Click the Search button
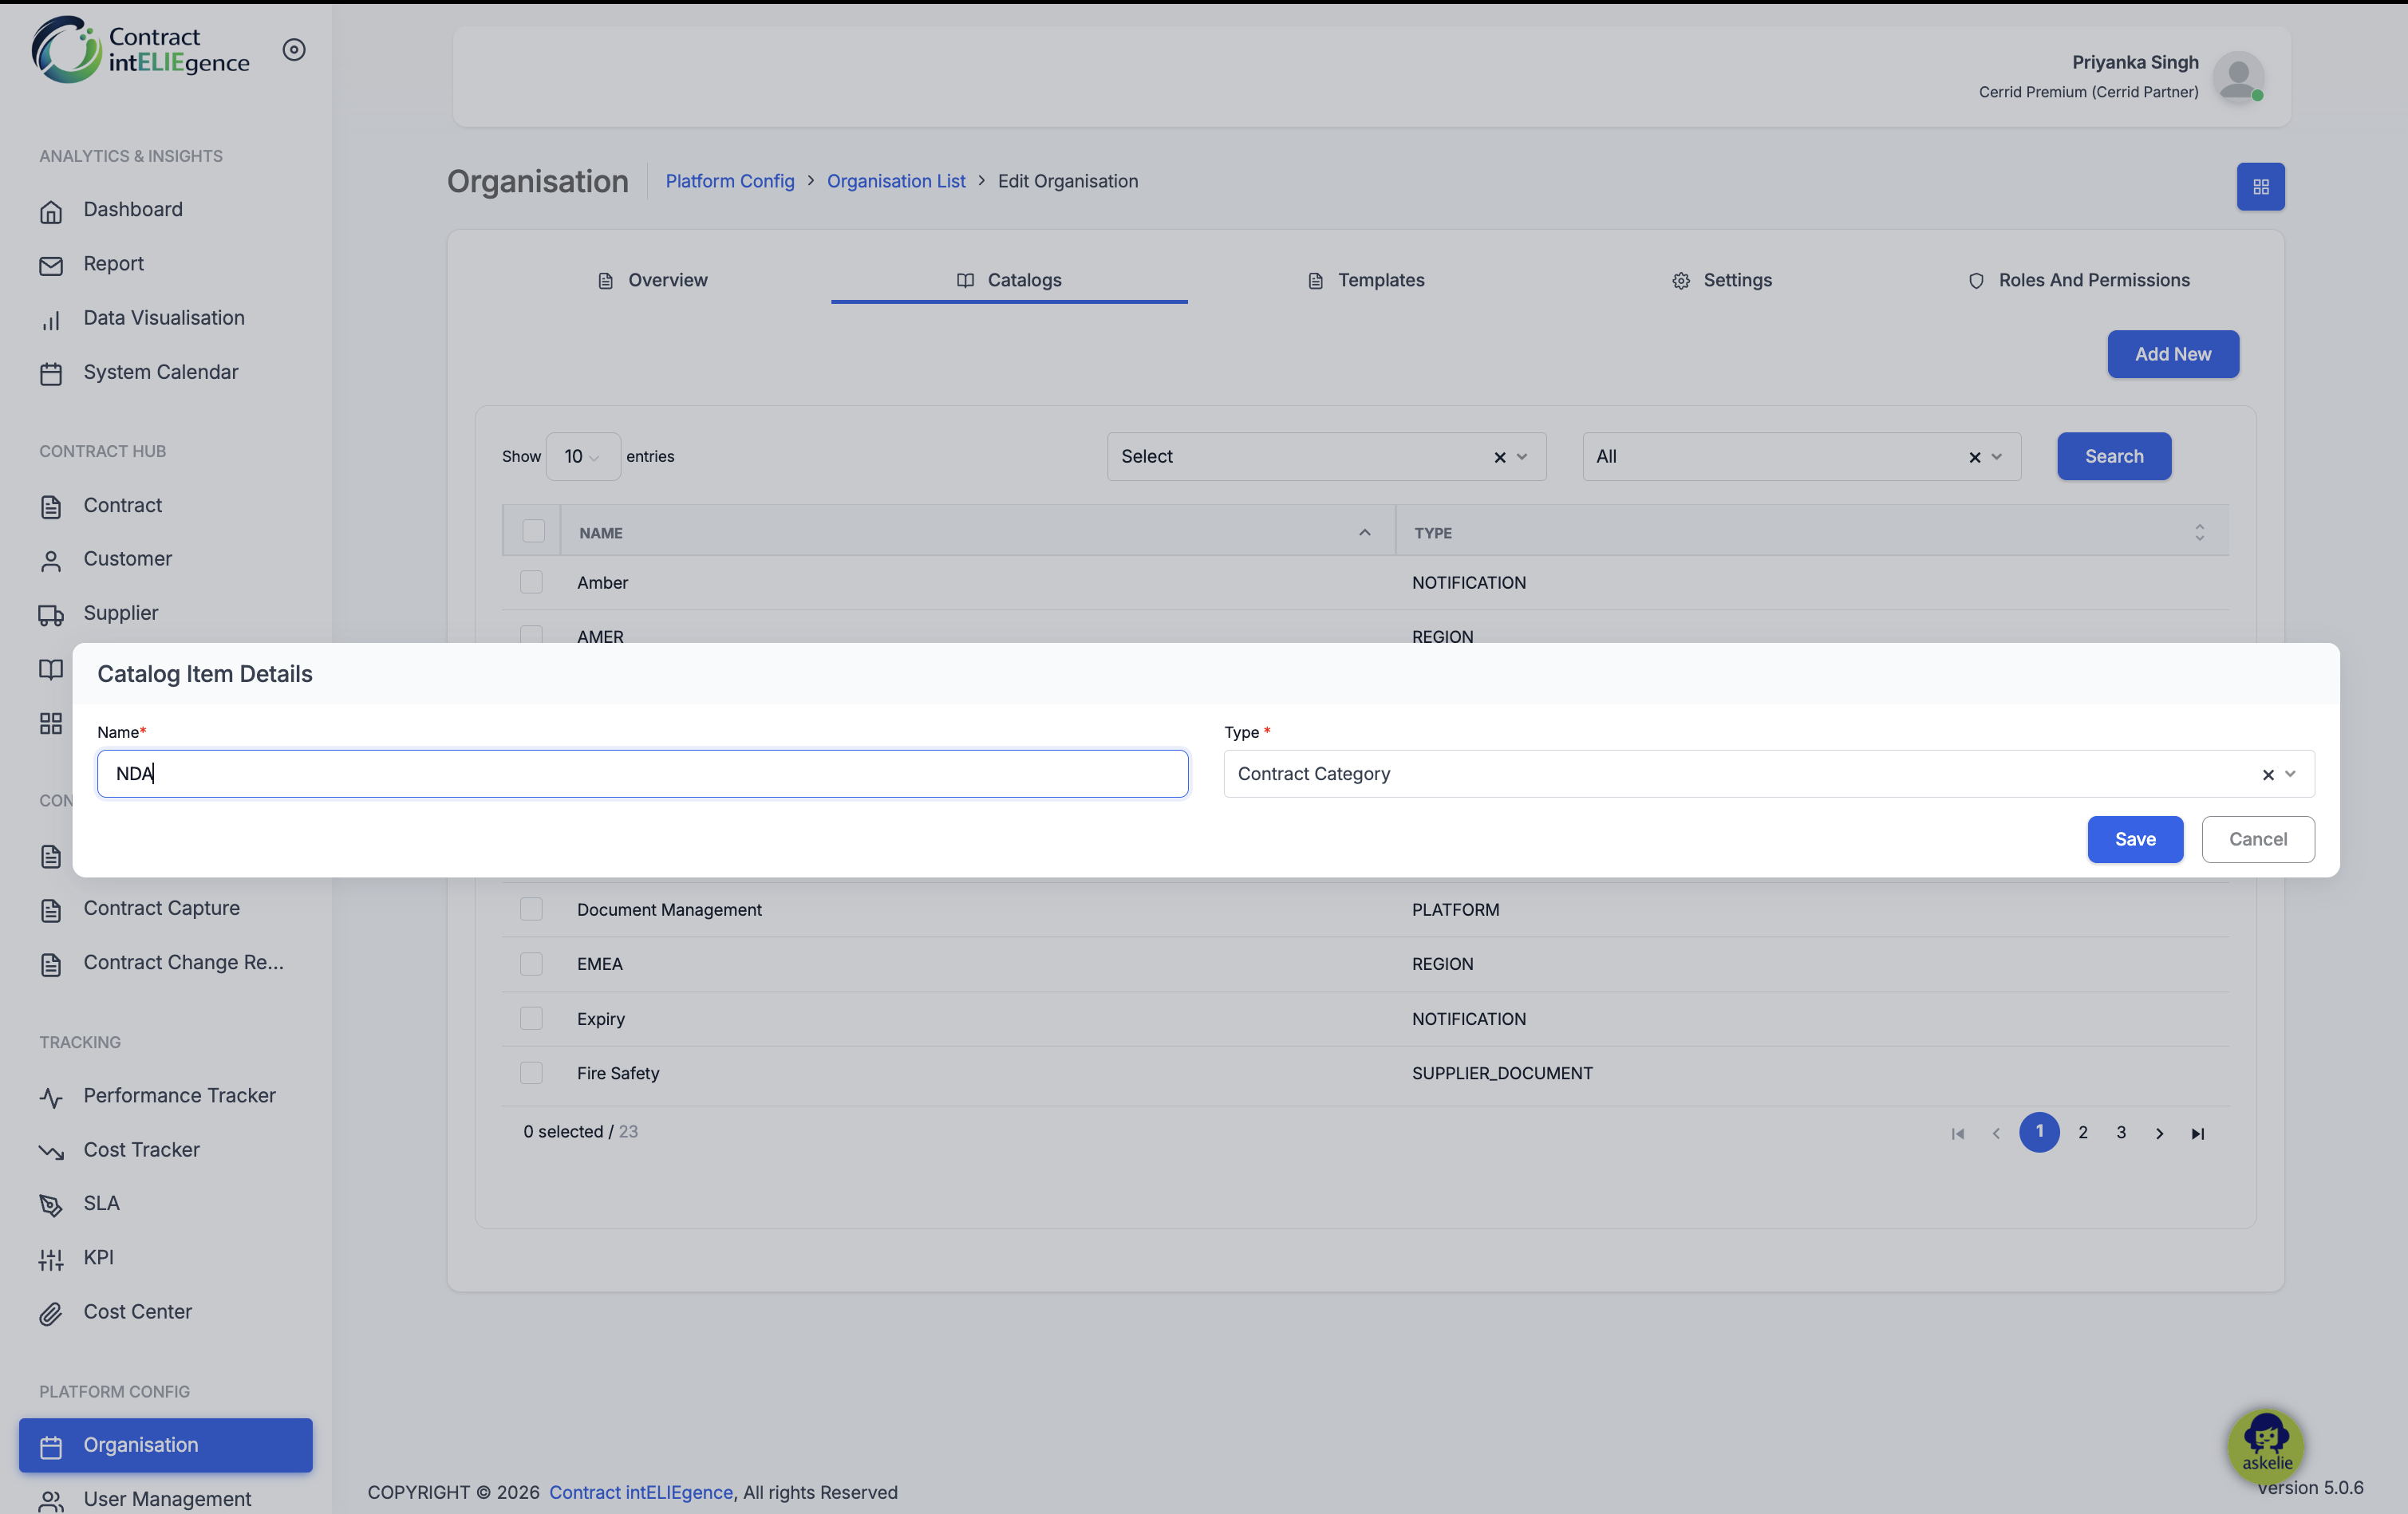The width and height of the screenshot is (2408, 1514). pos(2114,456)
